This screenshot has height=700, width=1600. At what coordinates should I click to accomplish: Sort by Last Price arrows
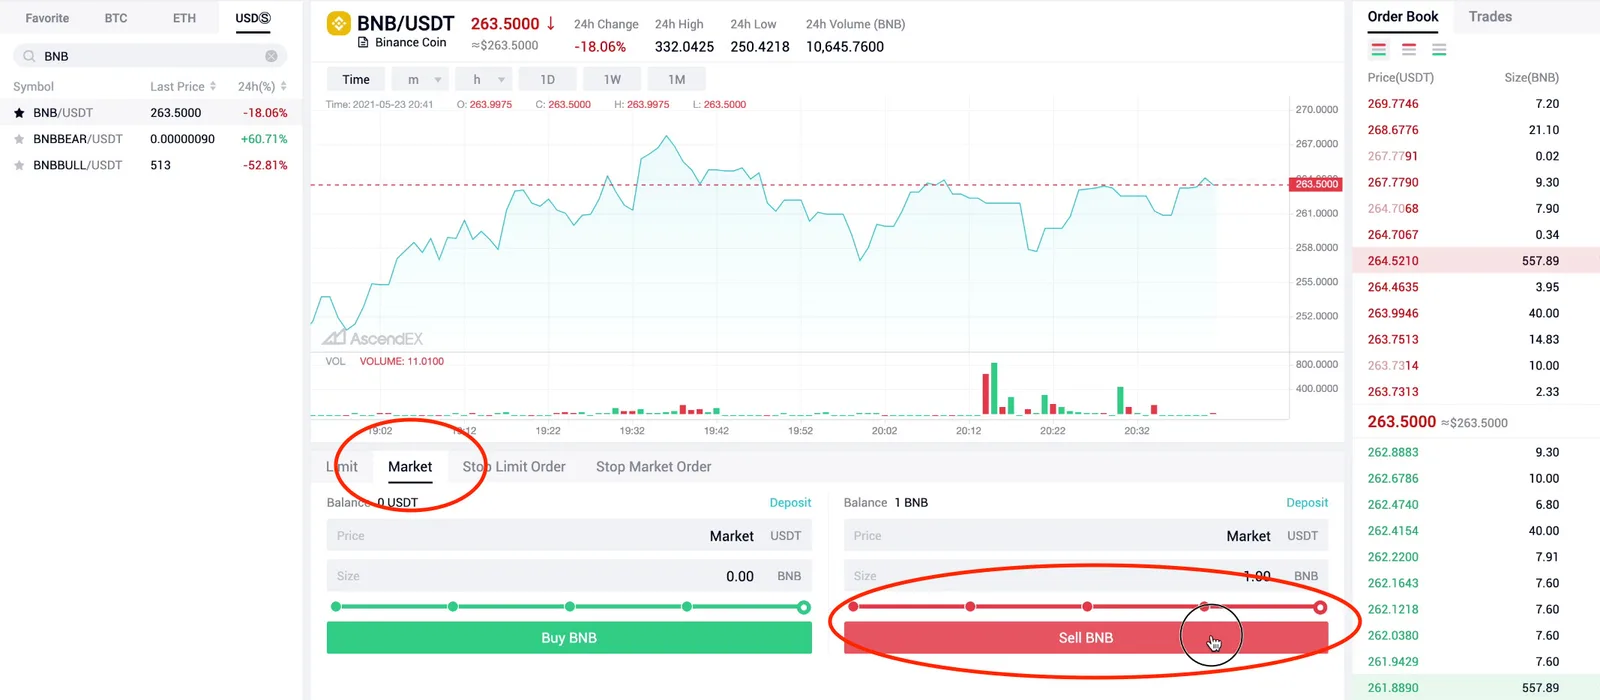pyautogui.click(x=213, y=87)
